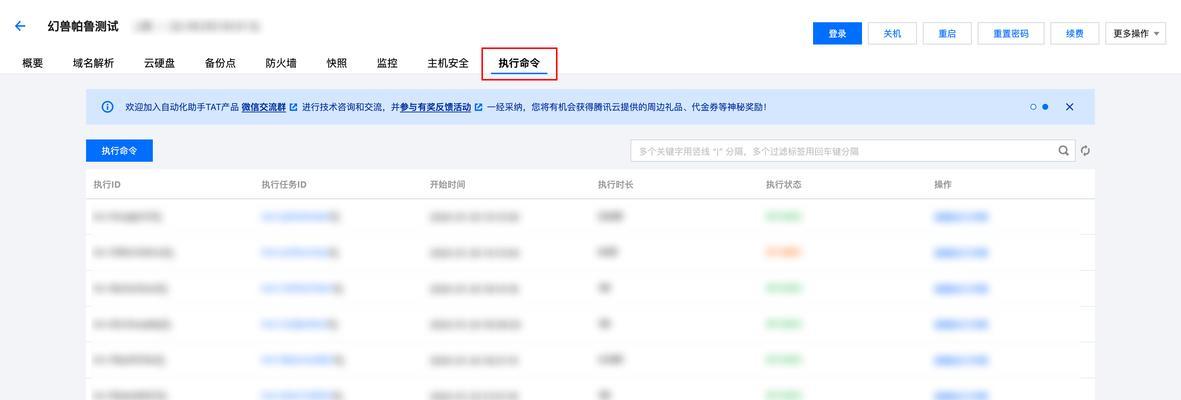Click the 重启 button
Screen dimensions: 1181x400
(947, 33)
